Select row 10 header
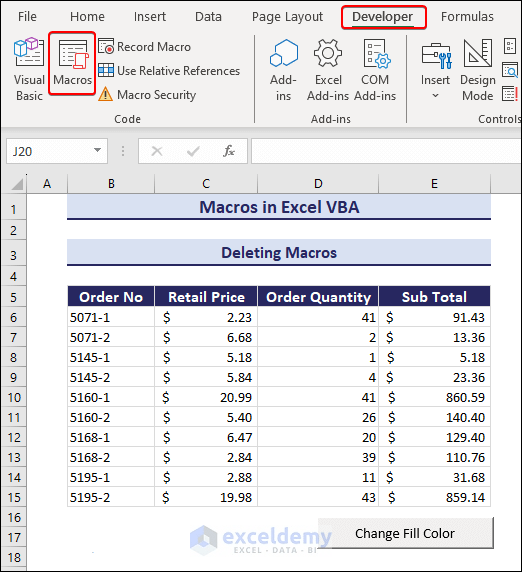522x572 pixels. pos(13,397)
